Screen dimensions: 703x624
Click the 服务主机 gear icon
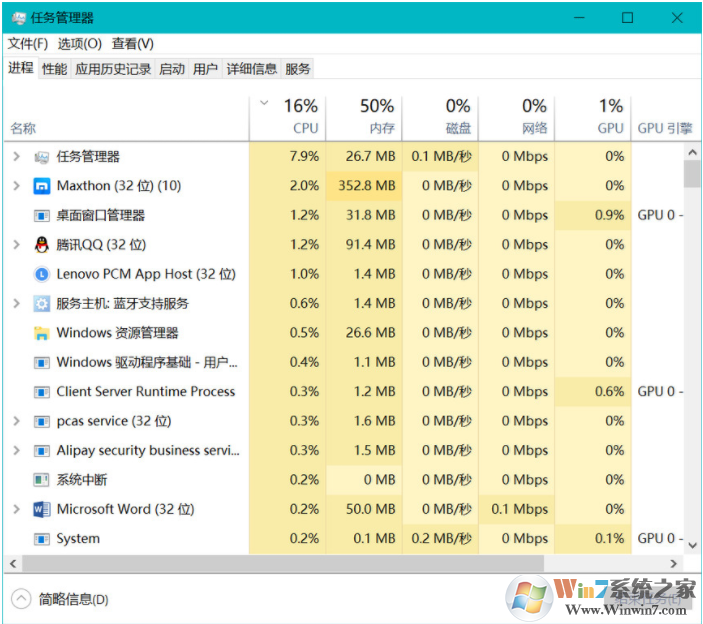click(41, 304)
